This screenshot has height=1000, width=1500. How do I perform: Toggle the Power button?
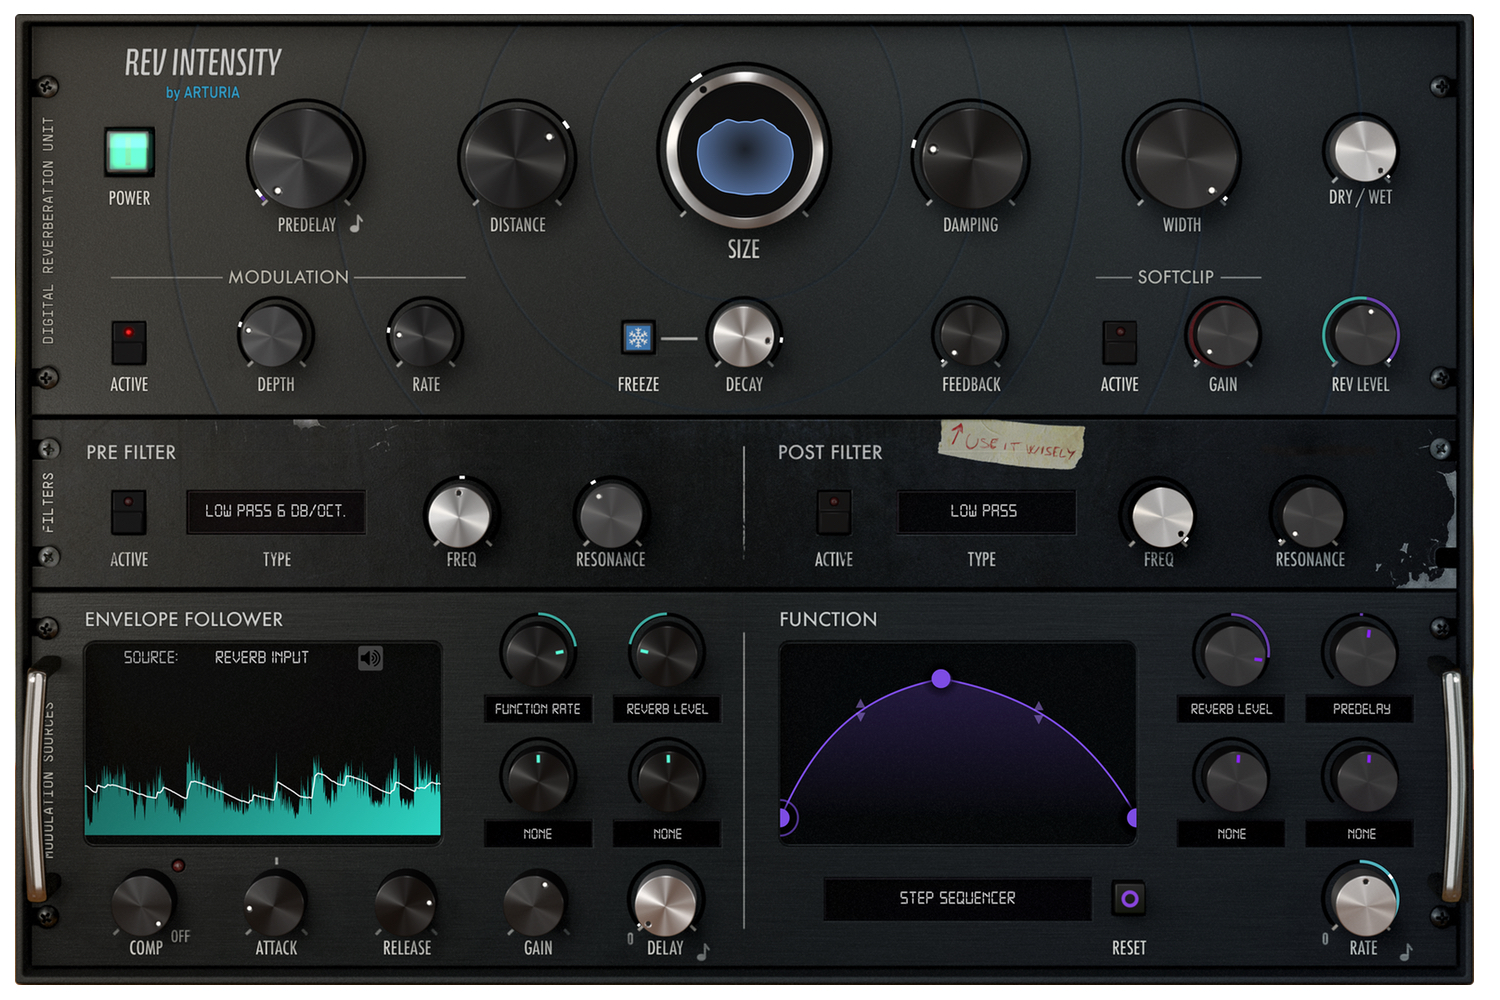(x=130, y=152)
